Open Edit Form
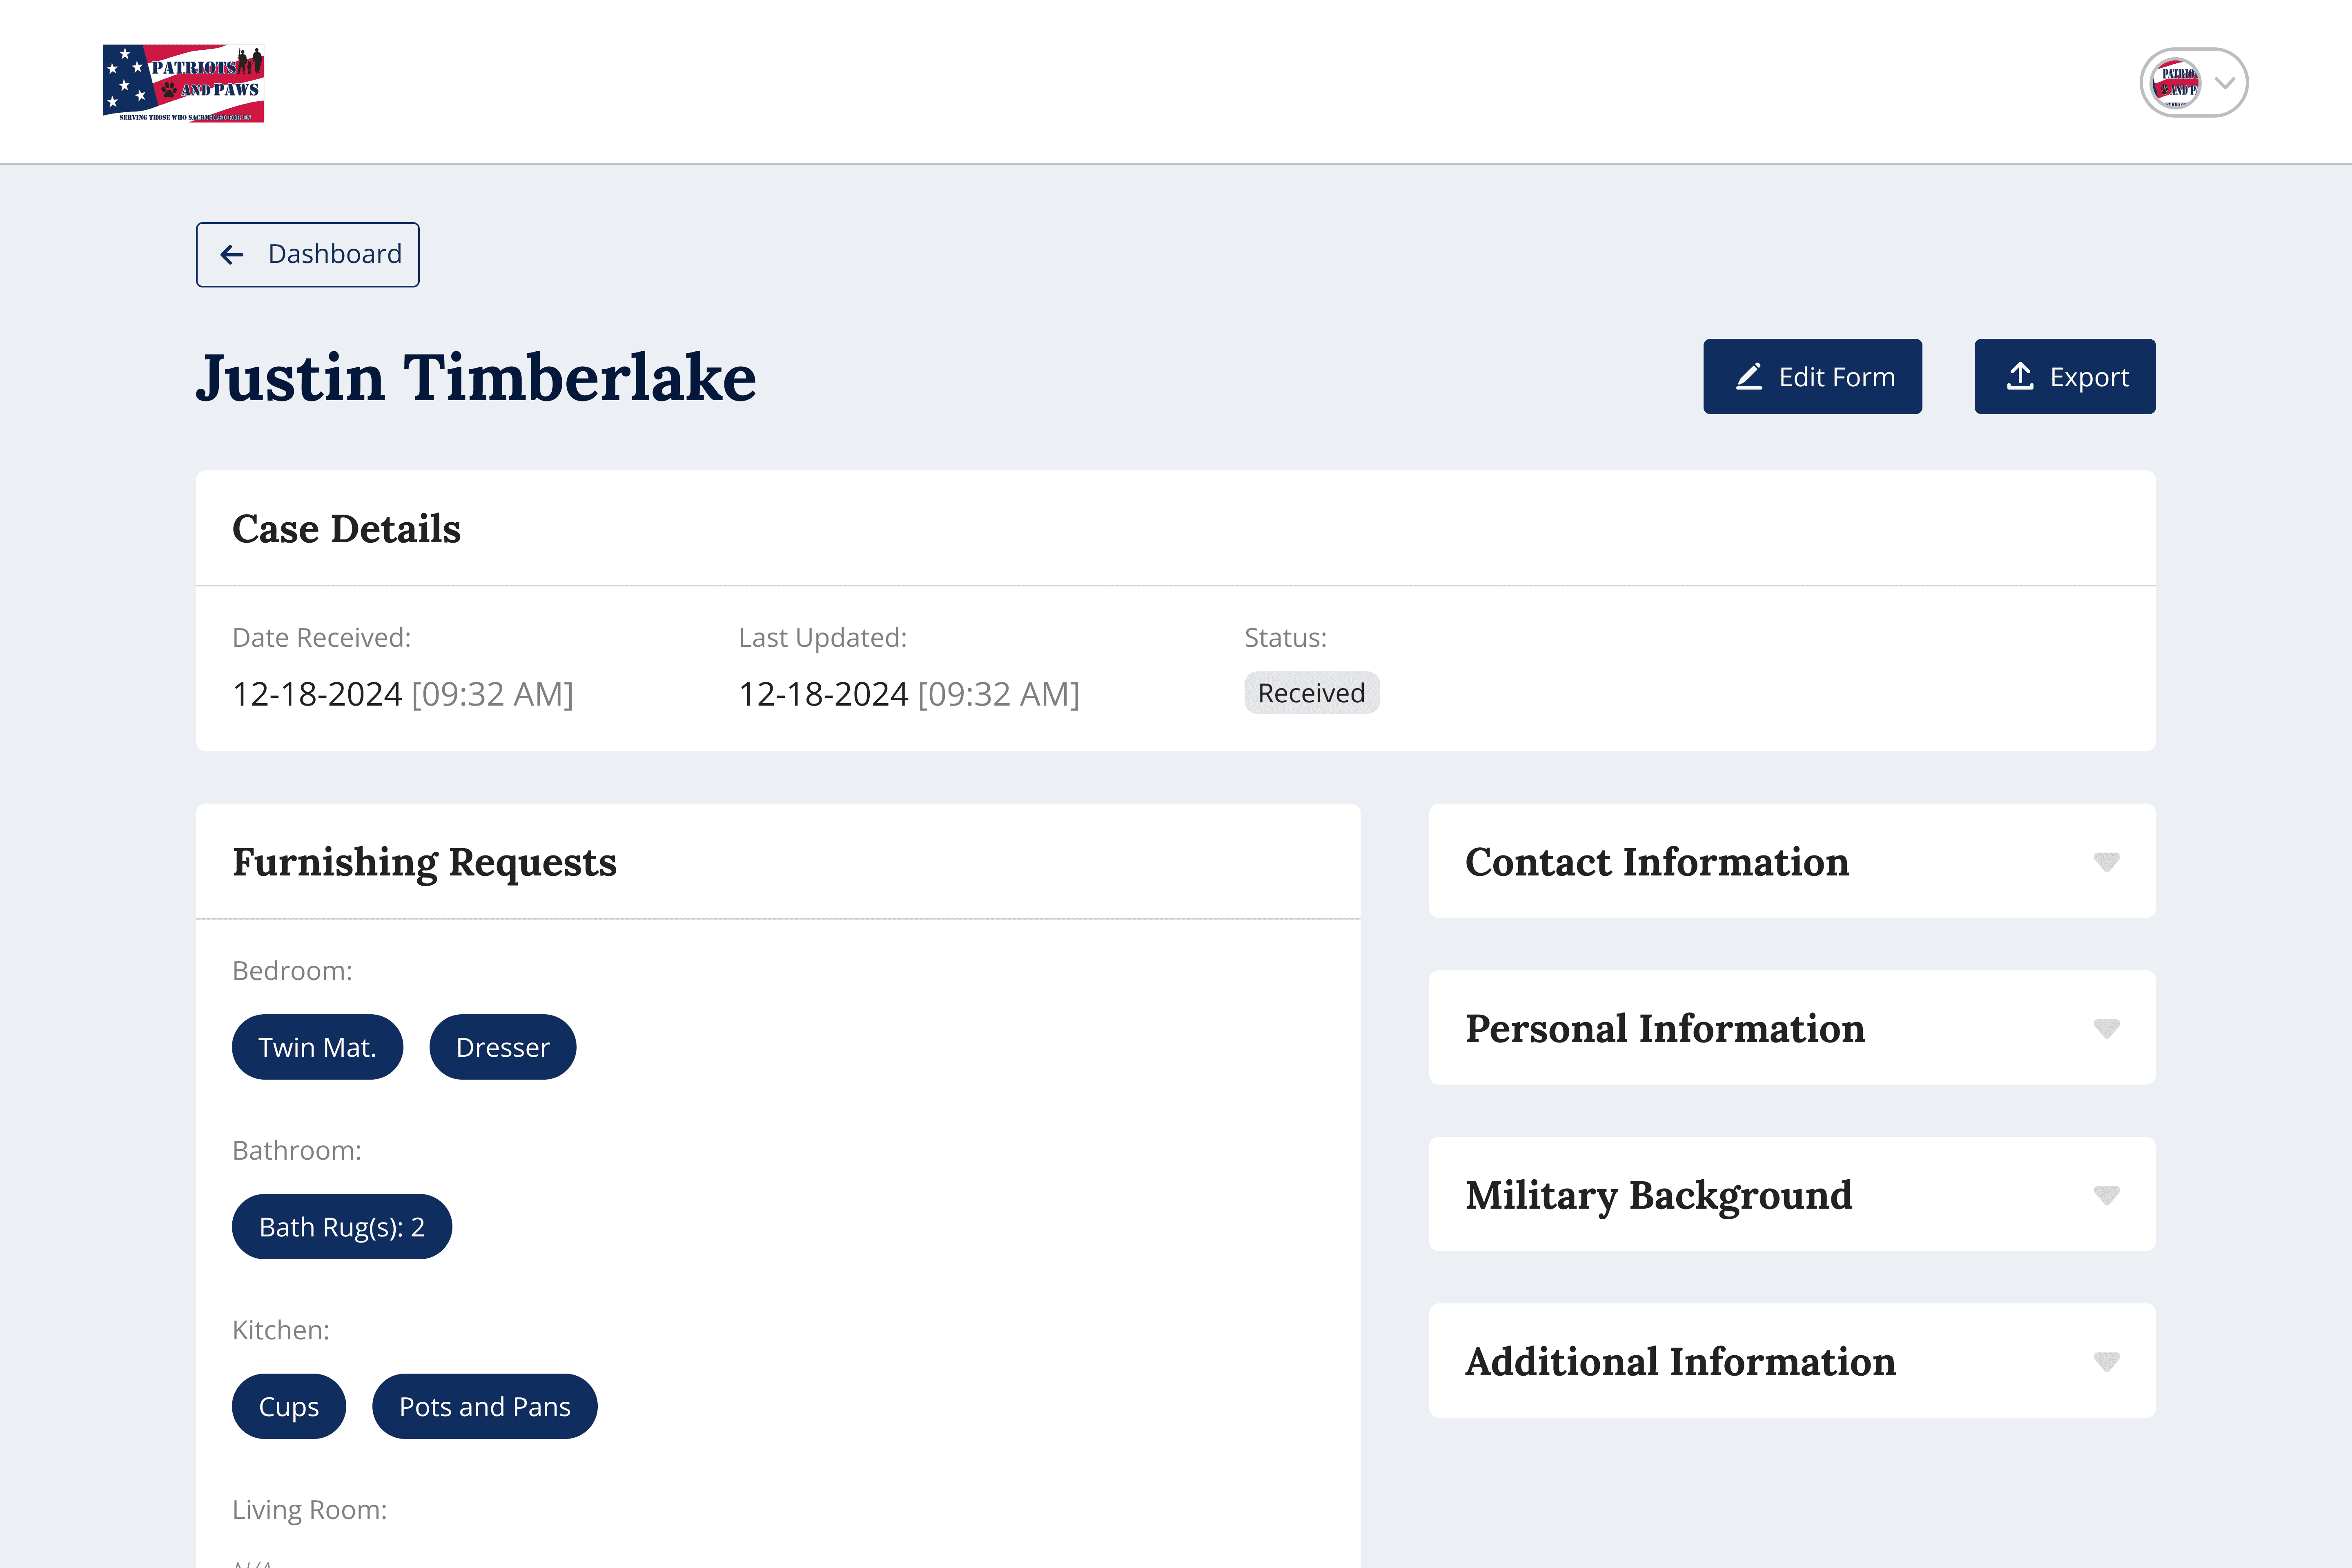 coord(1812,377)
